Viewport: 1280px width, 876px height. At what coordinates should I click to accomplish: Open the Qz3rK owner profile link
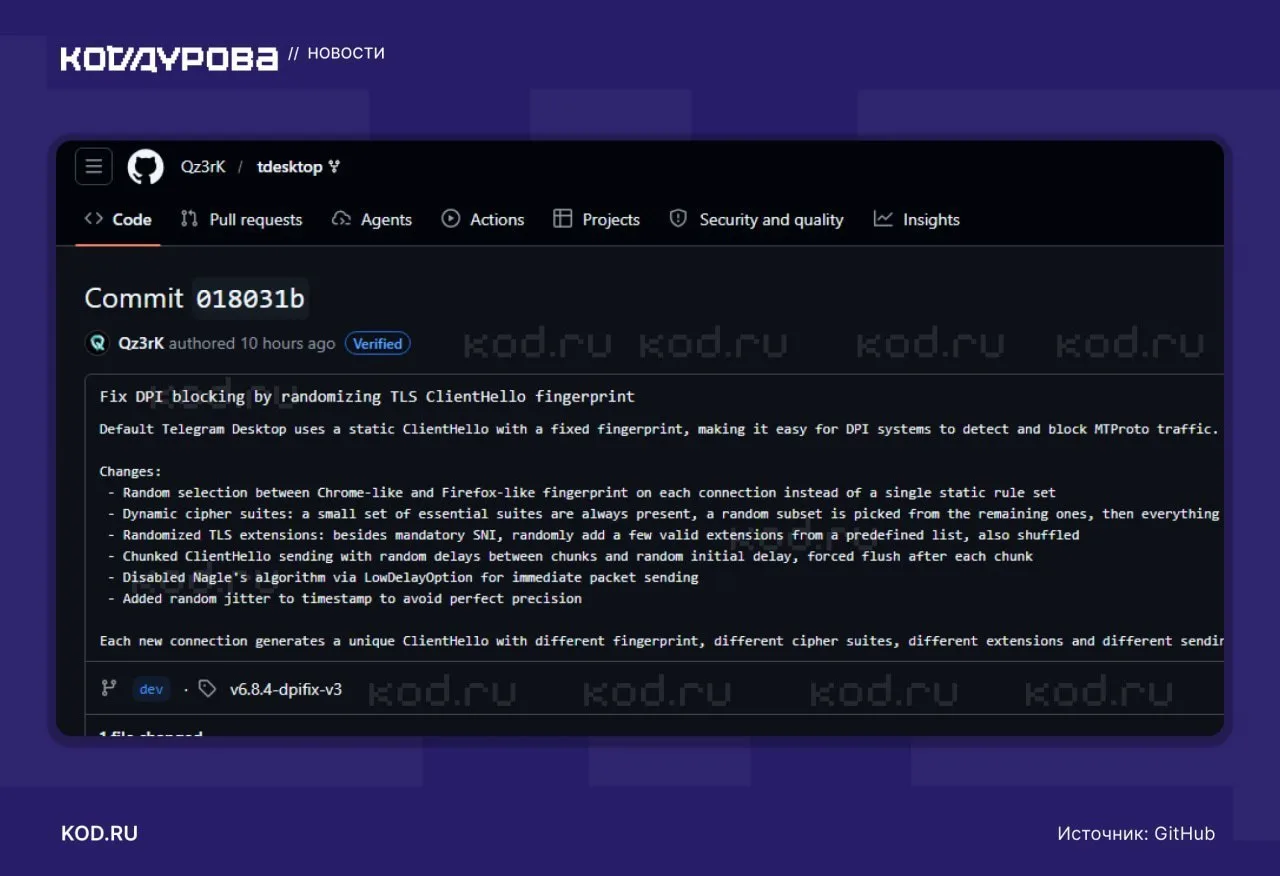pyautogui.click(x=203, y=167)
